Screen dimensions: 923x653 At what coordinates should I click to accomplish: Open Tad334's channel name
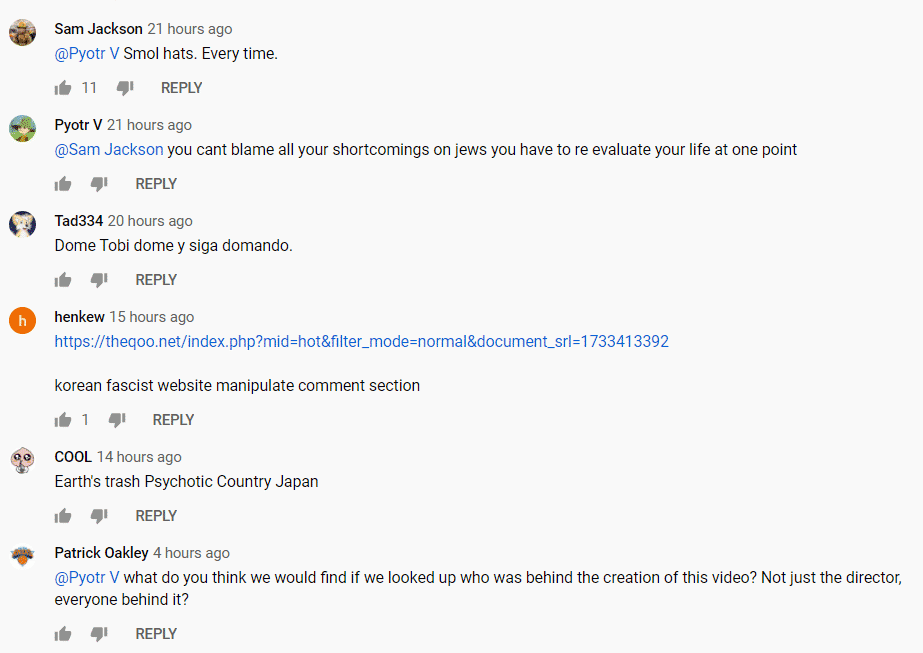pyautogui.click(x=78, y=221)
